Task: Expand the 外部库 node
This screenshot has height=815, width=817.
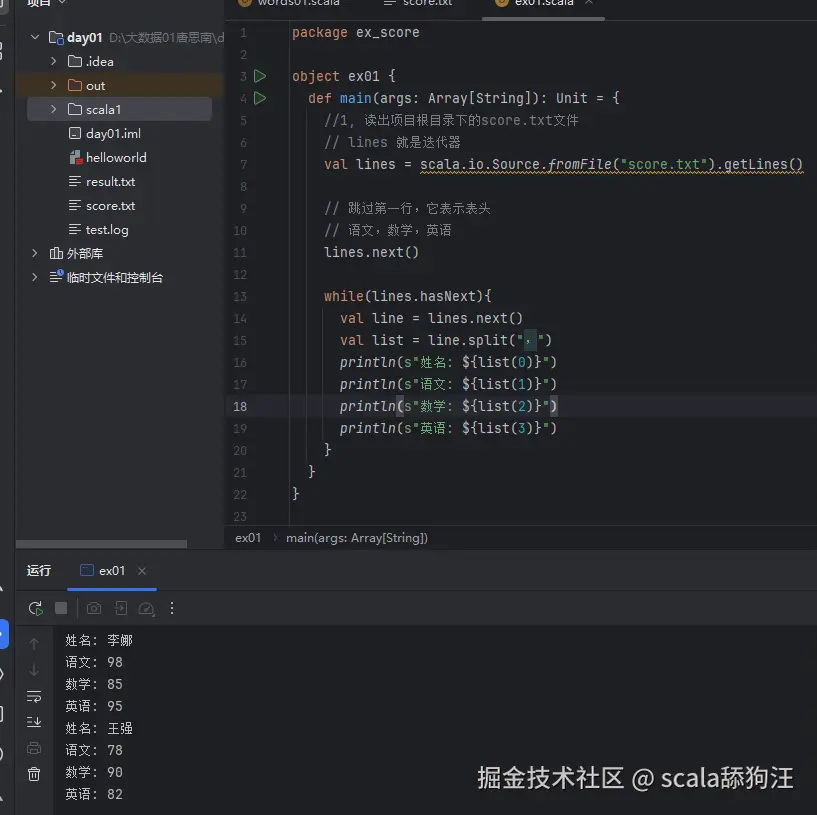Action: tap(35, 253)
